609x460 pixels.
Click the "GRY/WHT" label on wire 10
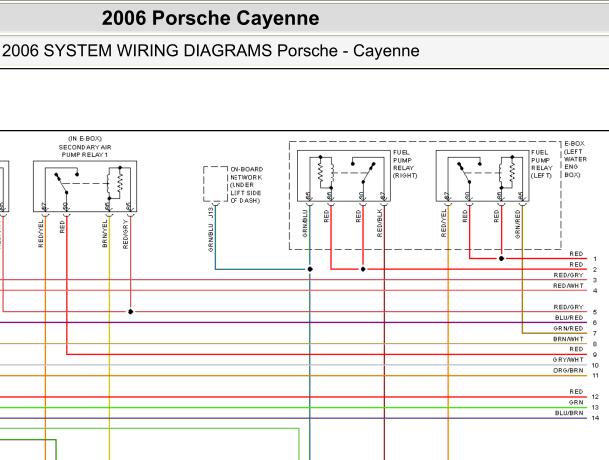point(568,360)
